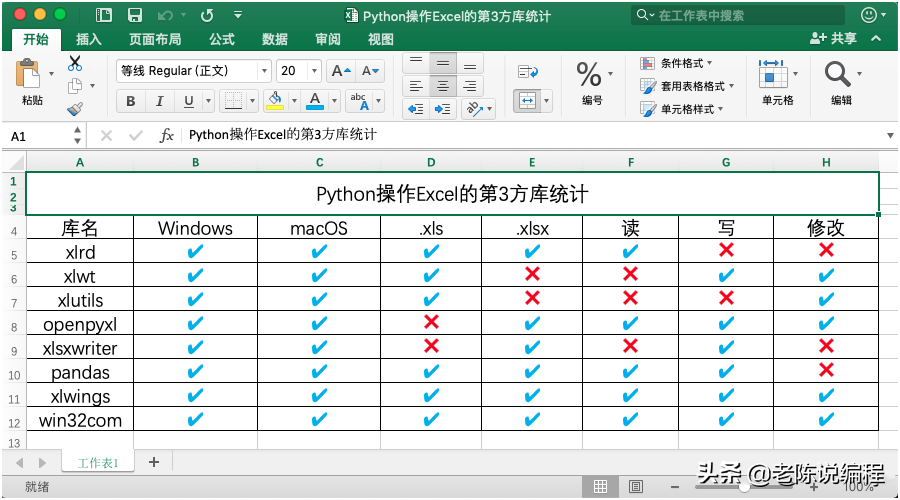This screenshot has height=500, width=900.
Task: Increase font size with A up icon
Action: (341, 71)
